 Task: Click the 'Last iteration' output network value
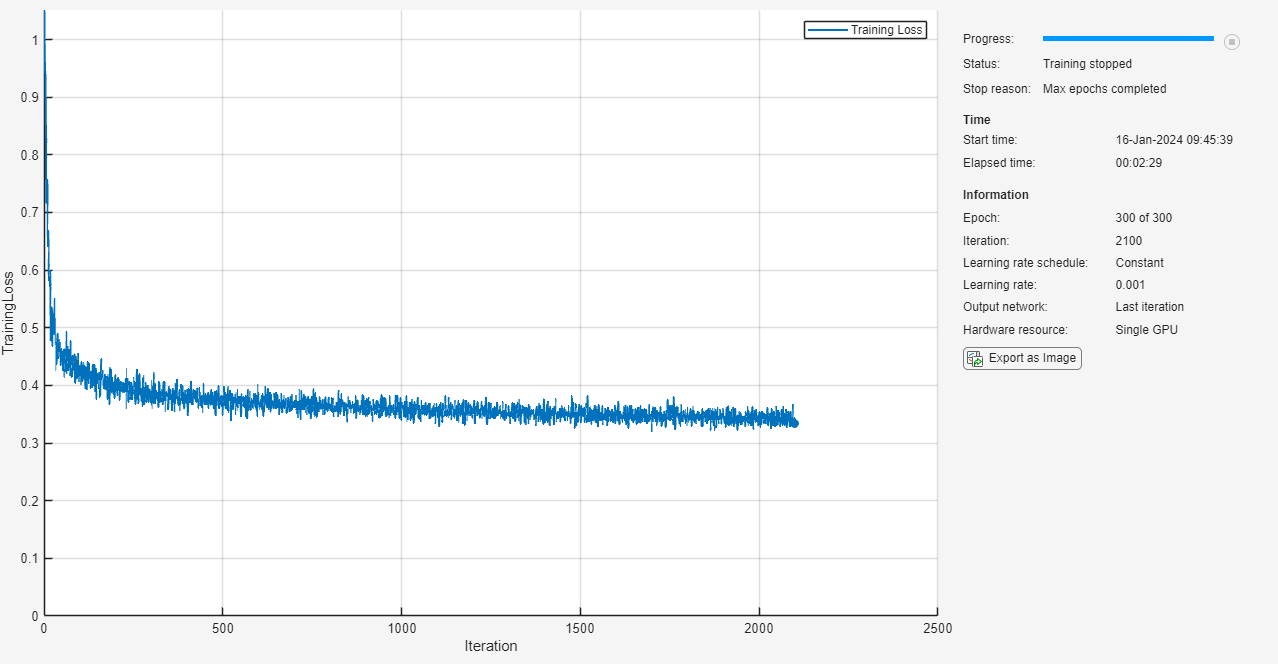[x=1149, y=307]
